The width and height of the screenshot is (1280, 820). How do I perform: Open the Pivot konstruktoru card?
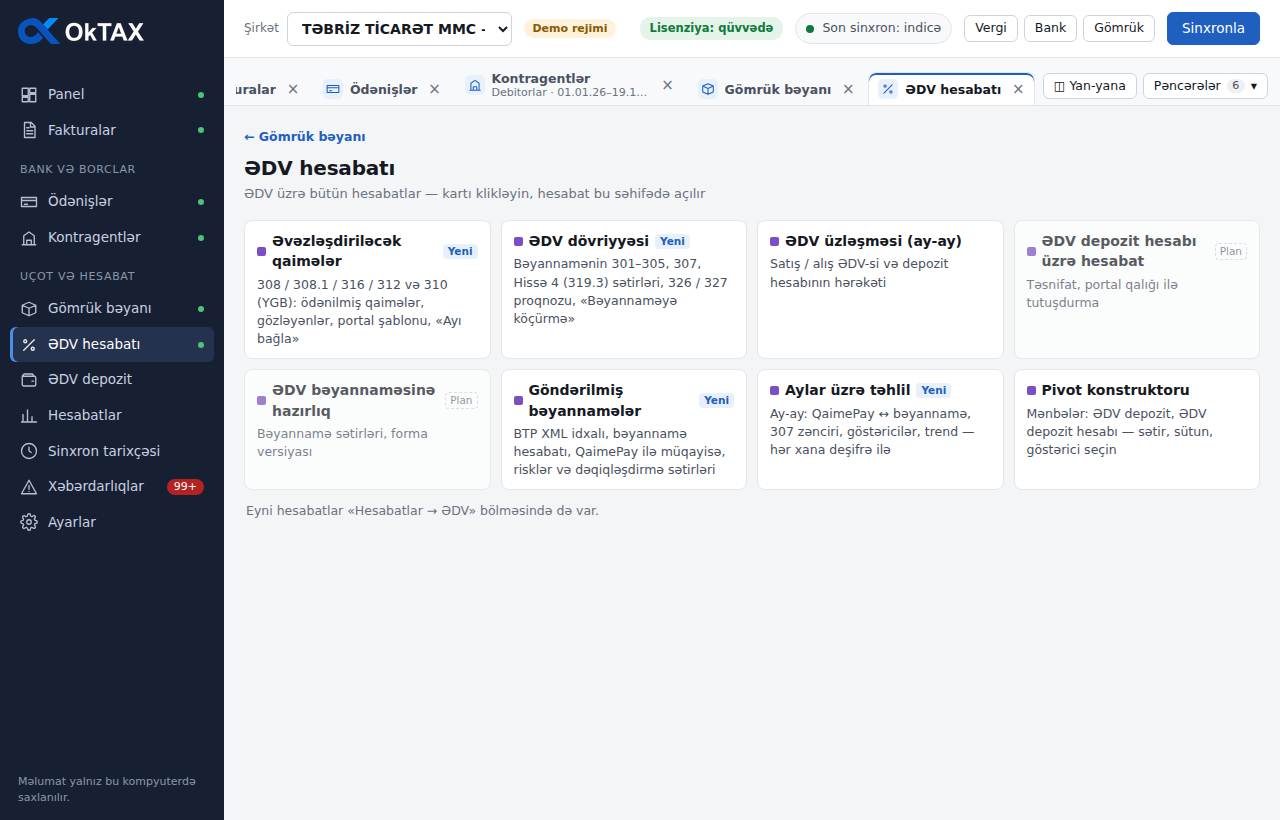coord(1137,429)
